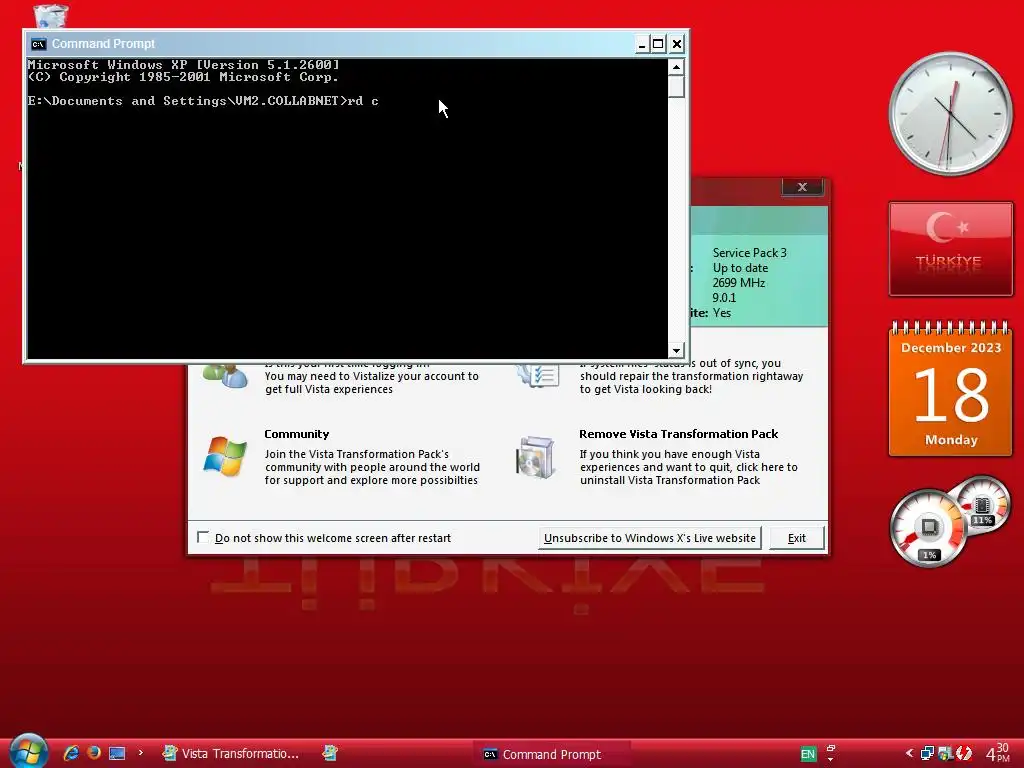The width and height of the screenshot is (1024, 768).
Task: Close the Command Prompt window
Action: (x=677, y=44)
